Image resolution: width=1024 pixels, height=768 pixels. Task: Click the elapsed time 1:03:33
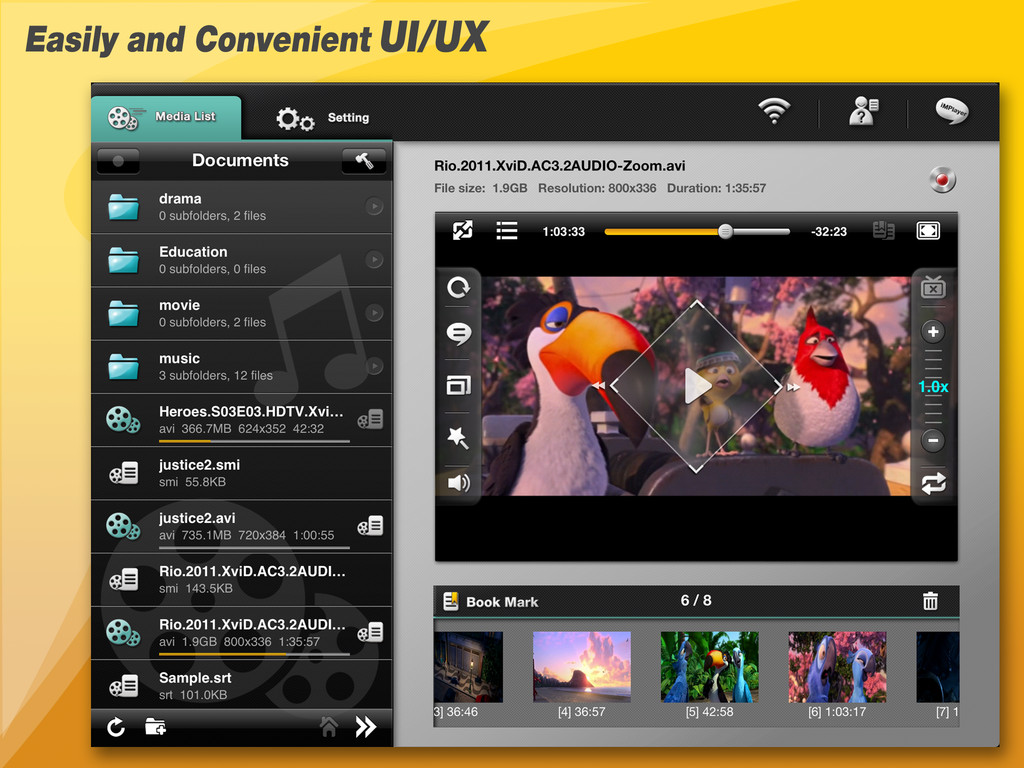coord(564,232)
